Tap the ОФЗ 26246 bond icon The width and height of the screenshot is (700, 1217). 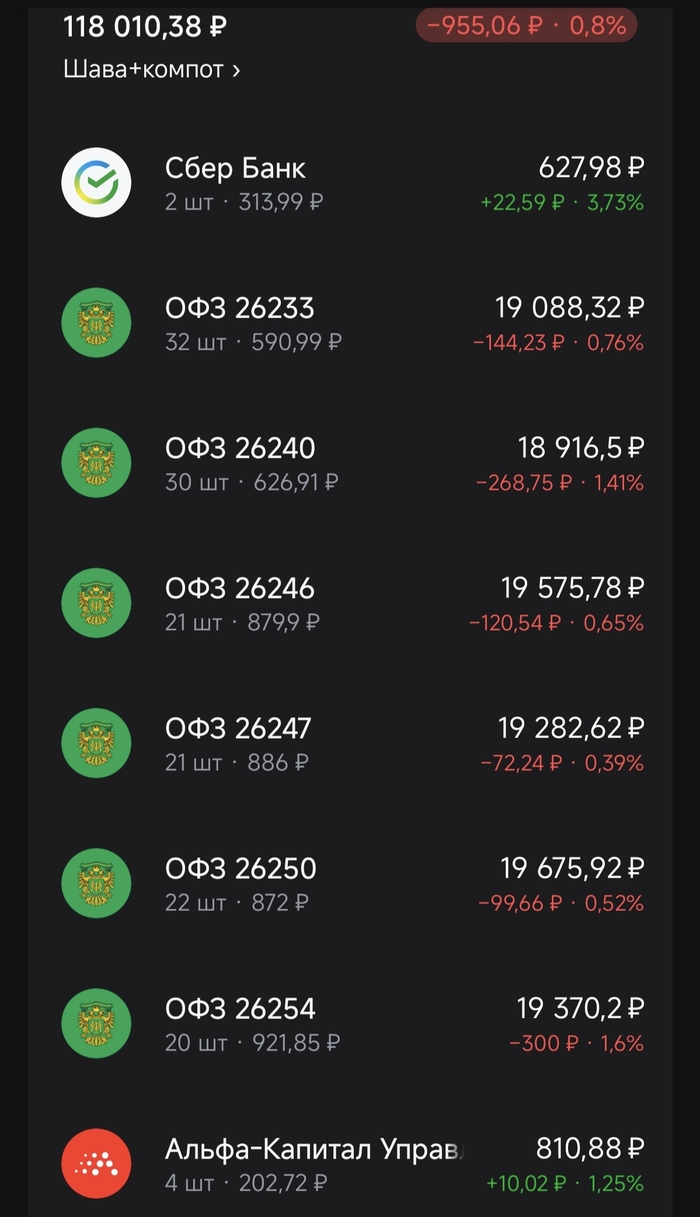[x=96, y=603]
